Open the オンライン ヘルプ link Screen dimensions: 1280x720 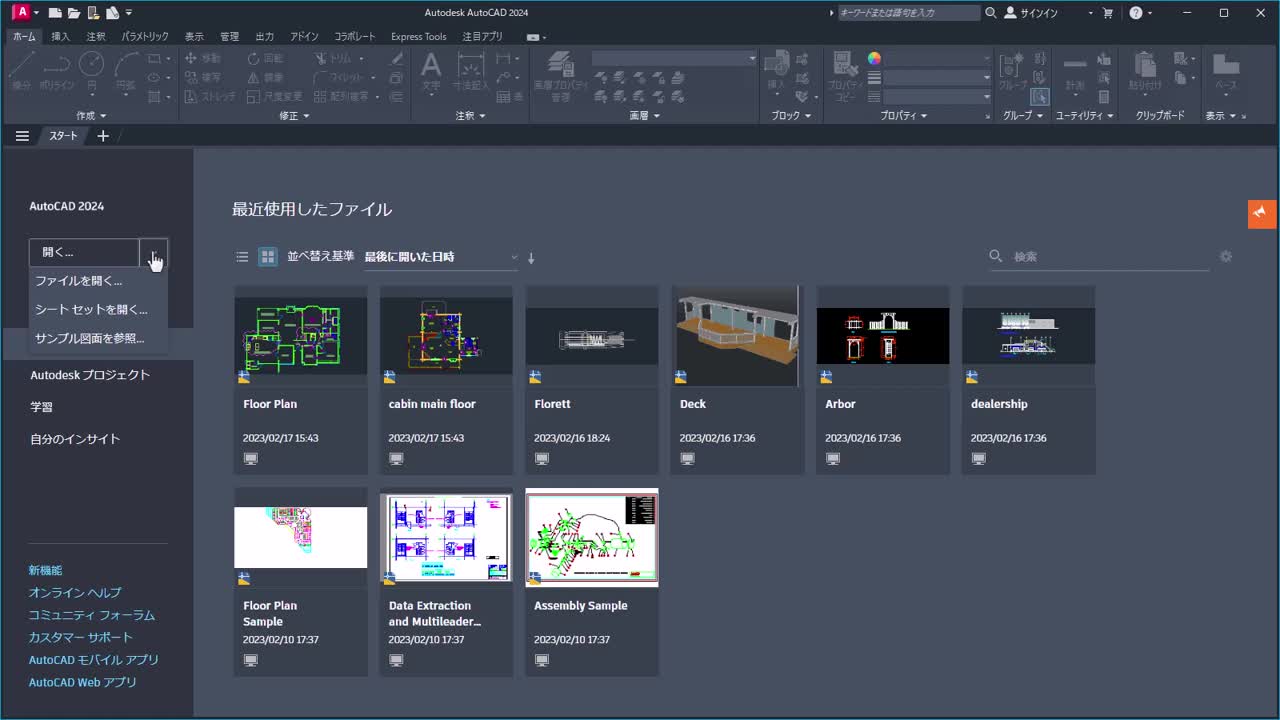[x=75, y=592]
